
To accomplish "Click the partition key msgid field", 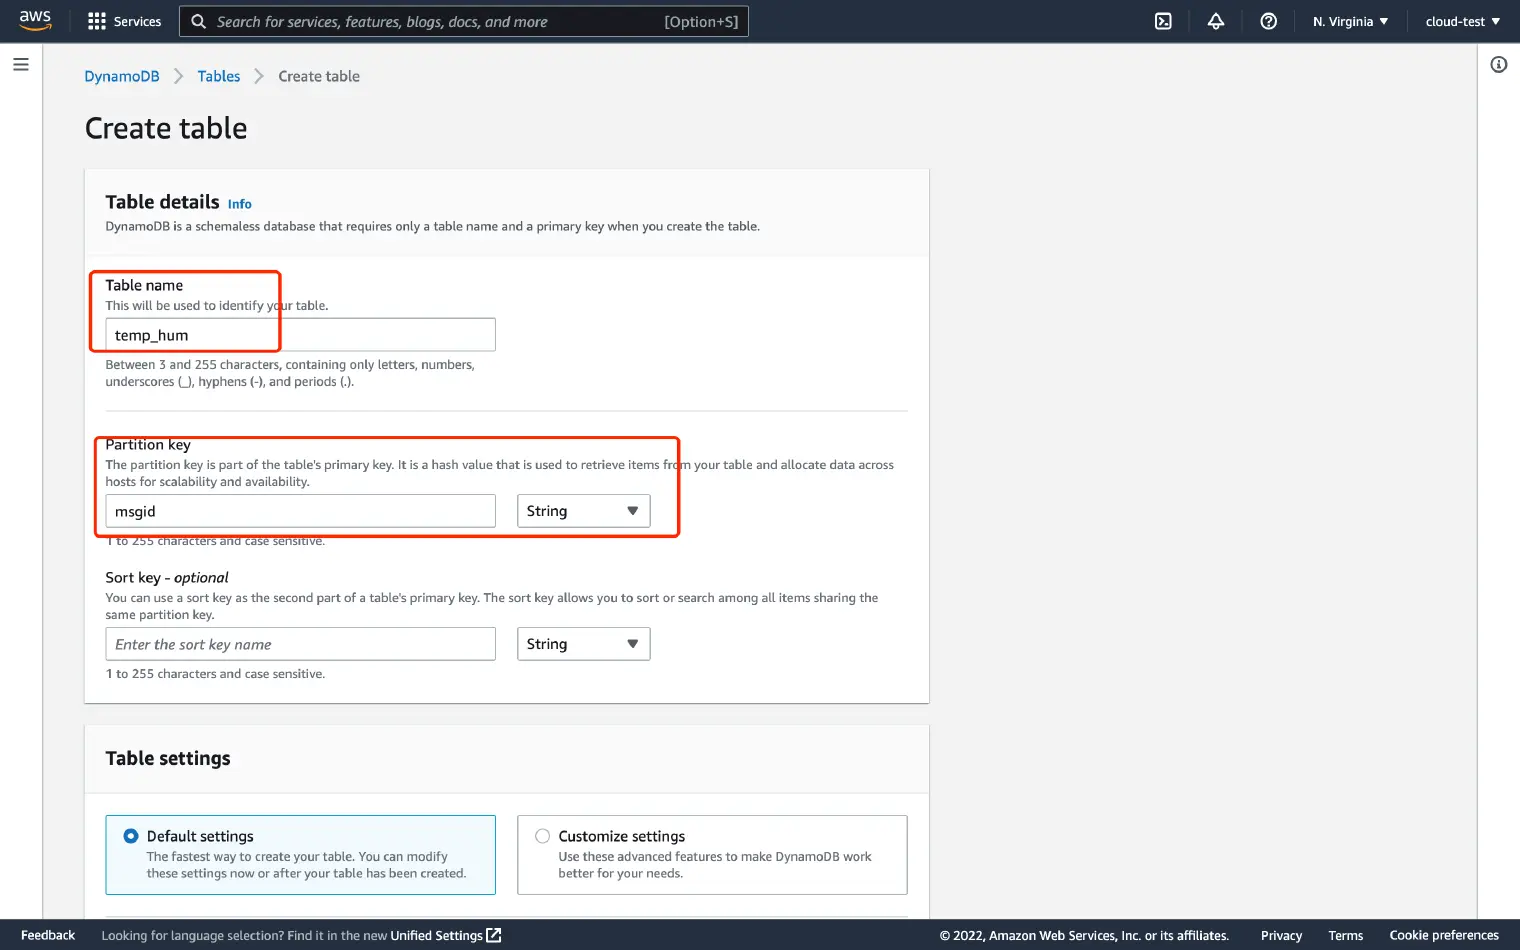I will (300, 511).
